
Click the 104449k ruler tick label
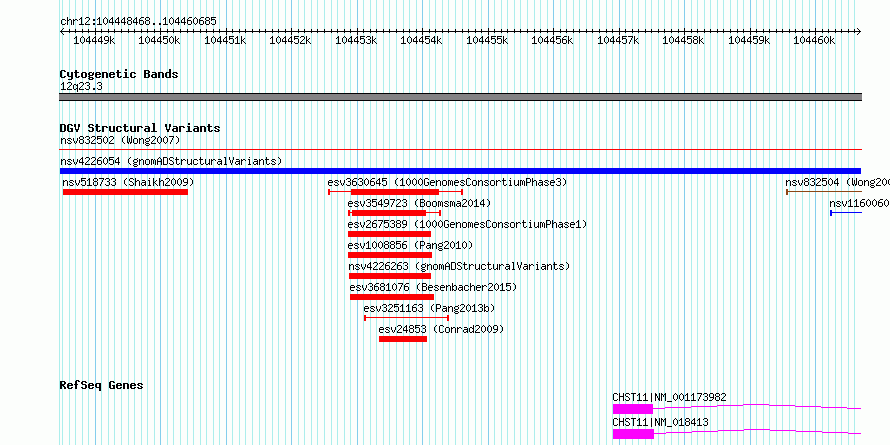pos(94,40)
